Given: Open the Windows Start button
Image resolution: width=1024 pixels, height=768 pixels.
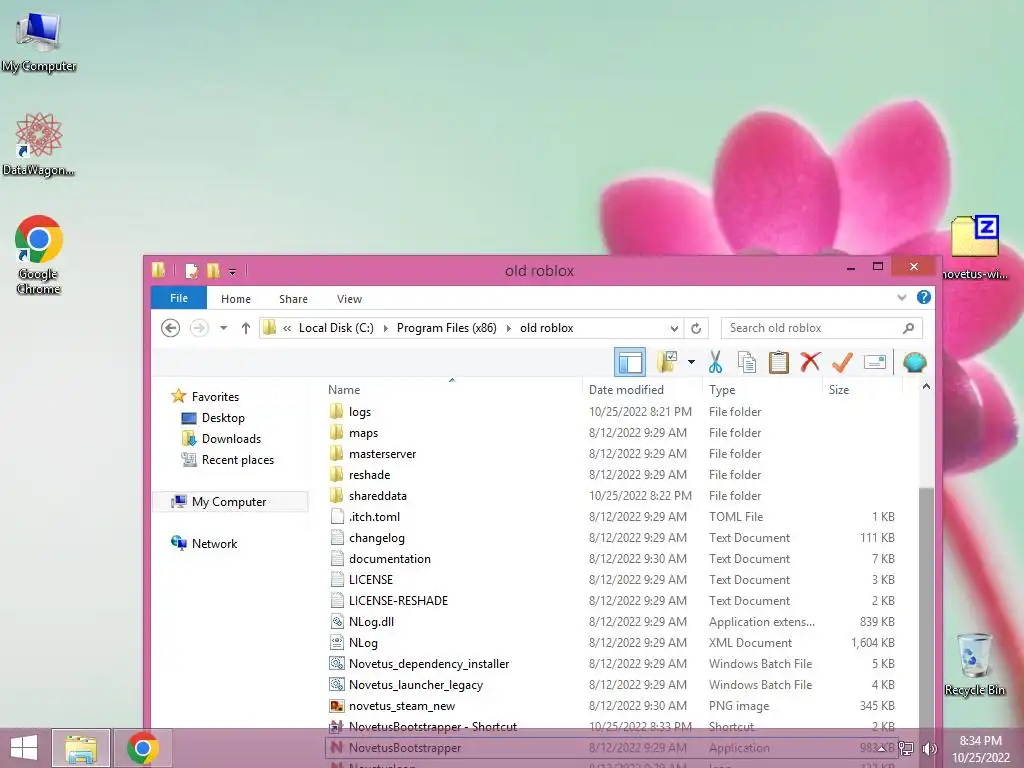Looking at the screenshot, I should 24,748.
